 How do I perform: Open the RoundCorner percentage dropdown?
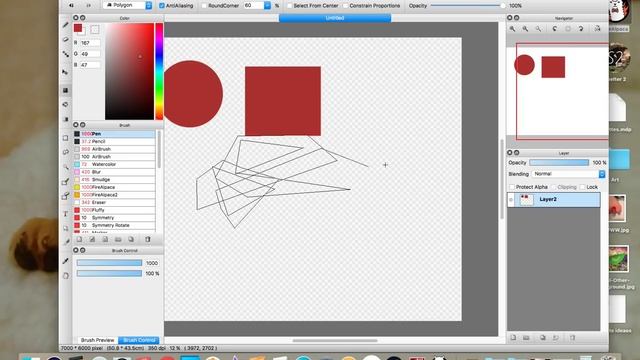(x=267, y=5)
